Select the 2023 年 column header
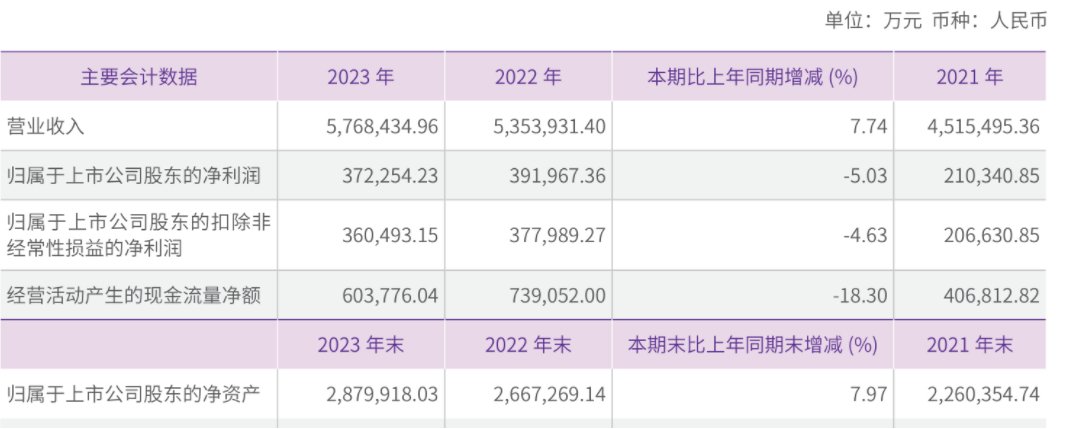The width and height of the screenshot is (1067, 429). (361, 77)
